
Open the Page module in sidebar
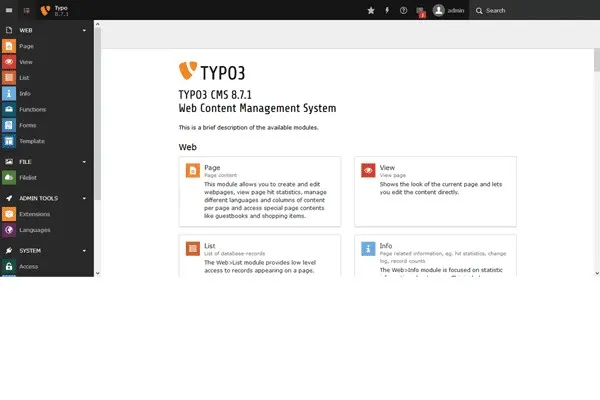point(25,46)
